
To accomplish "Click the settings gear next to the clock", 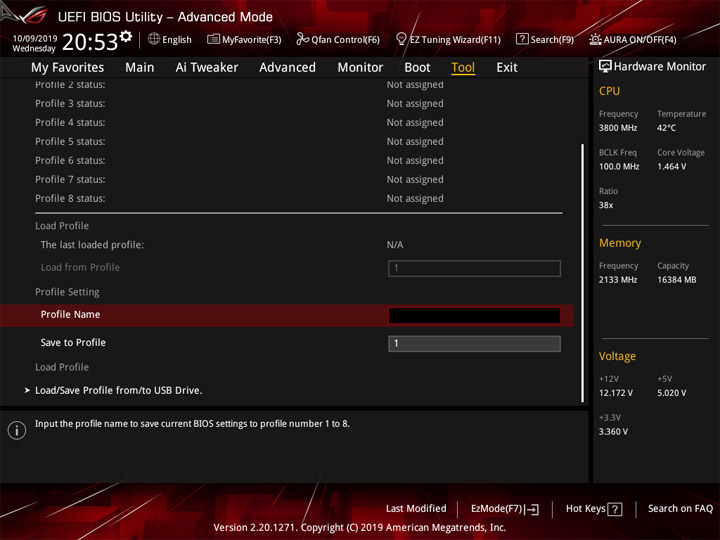I will pos(126,36).
